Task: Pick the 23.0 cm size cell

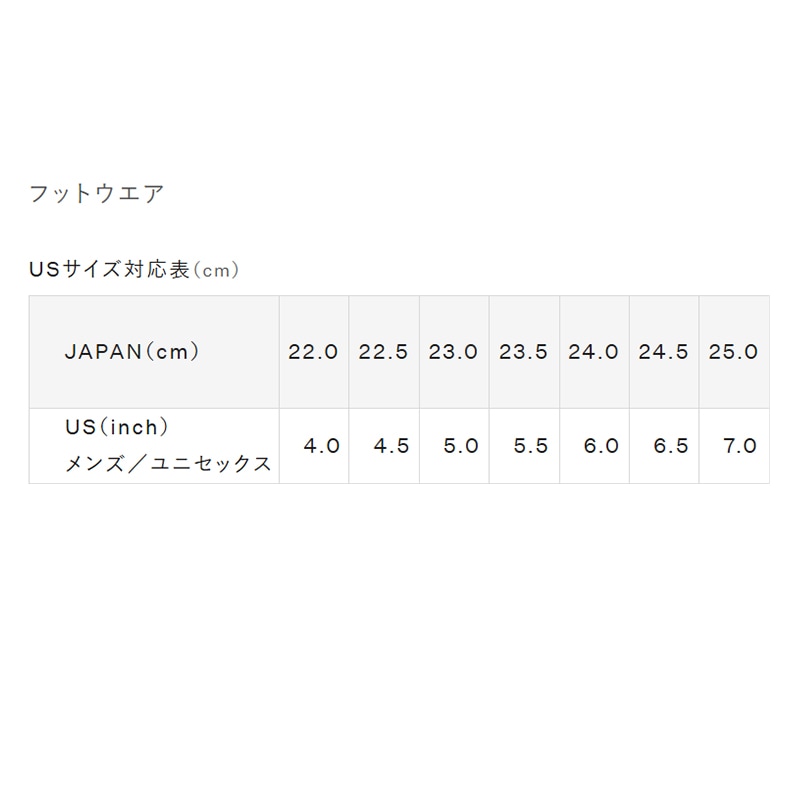Action: [x=454, y=352]
